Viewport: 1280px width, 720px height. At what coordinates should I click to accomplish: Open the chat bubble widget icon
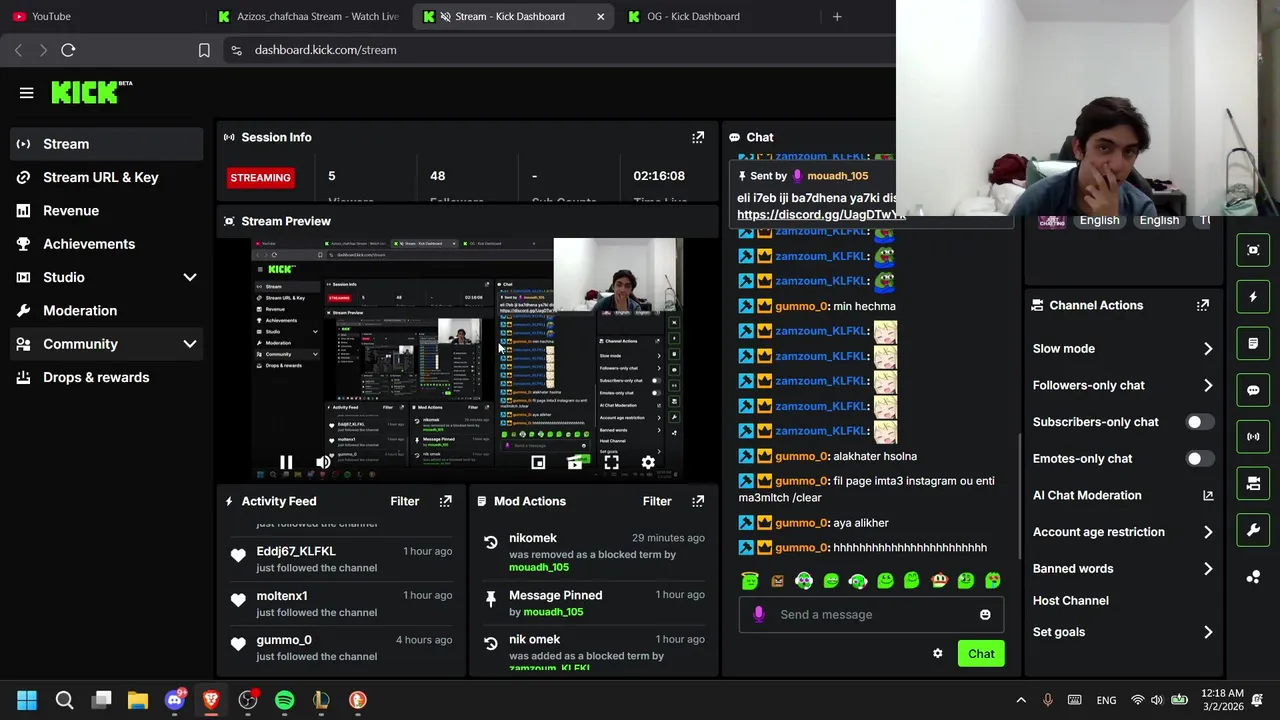click(1253, 390)
